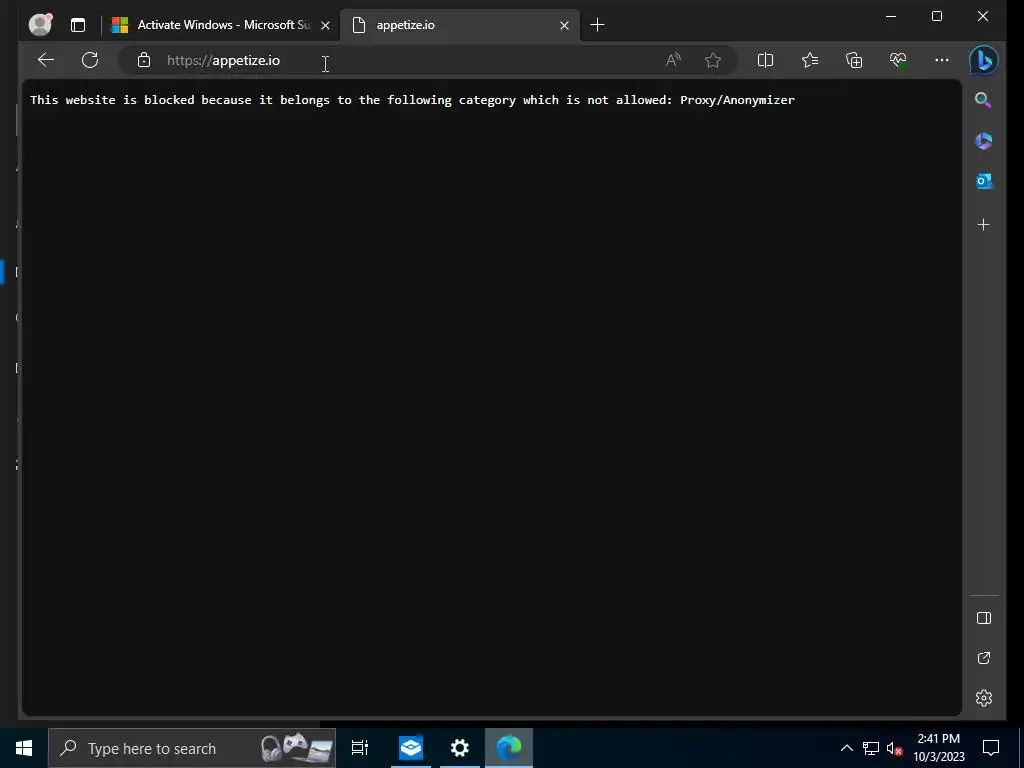Open Bing Copilot chat button
The image size is (1024, 768).
coord(984,61)
